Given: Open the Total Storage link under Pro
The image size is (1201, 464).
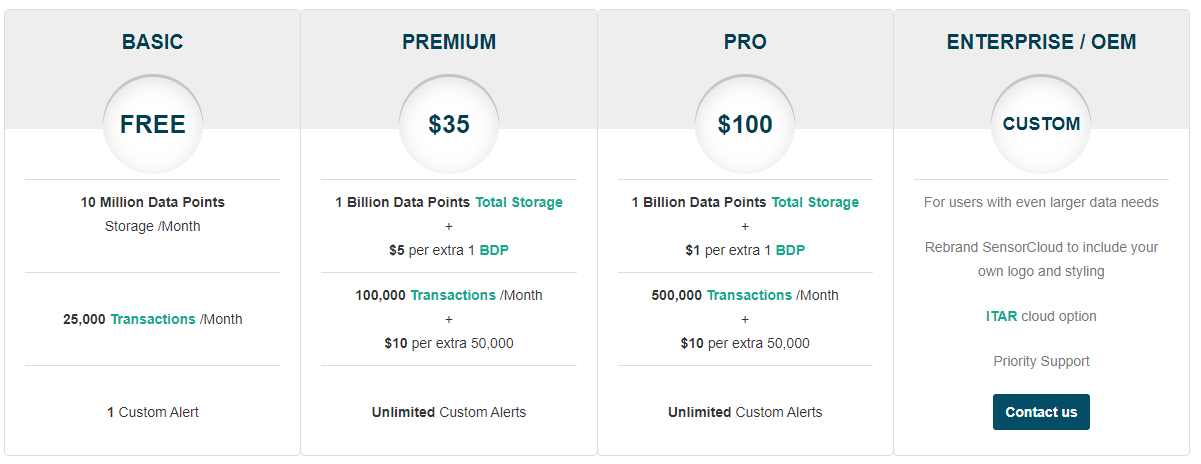Looking at the screenshot, I should point(815,202).
